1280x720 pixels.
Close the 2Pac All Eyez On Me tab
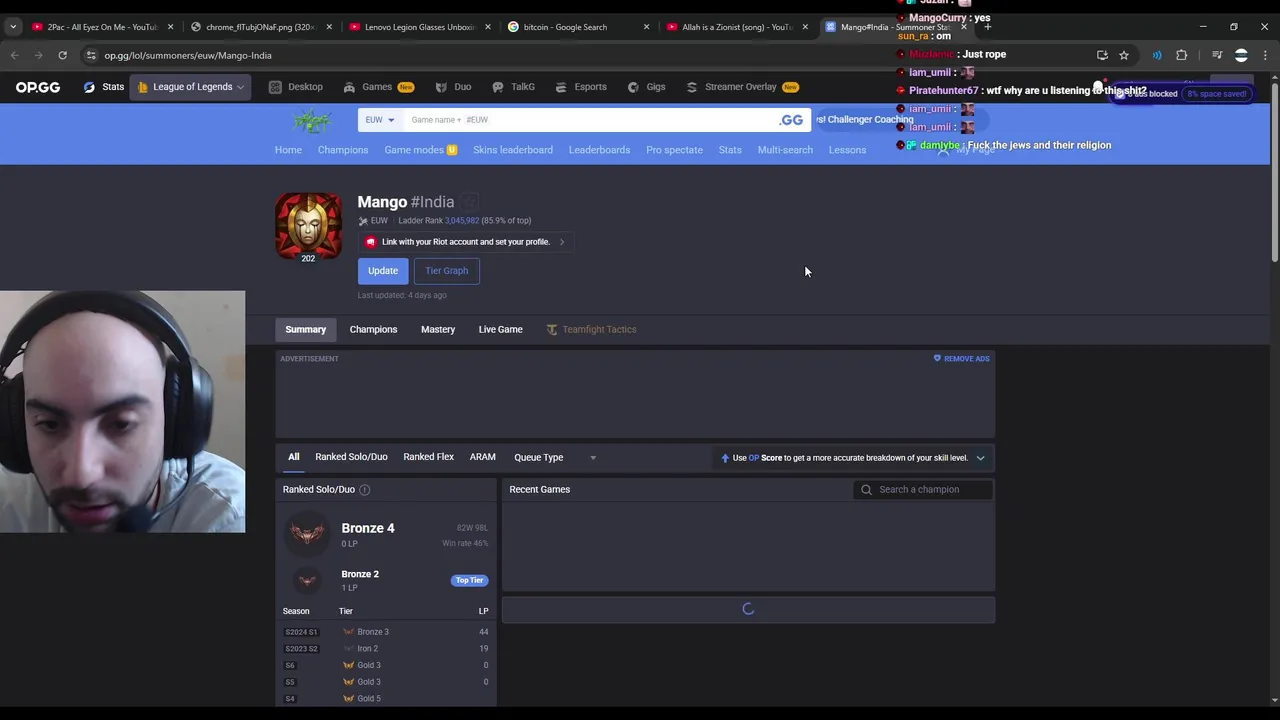(x=170, y=27)
